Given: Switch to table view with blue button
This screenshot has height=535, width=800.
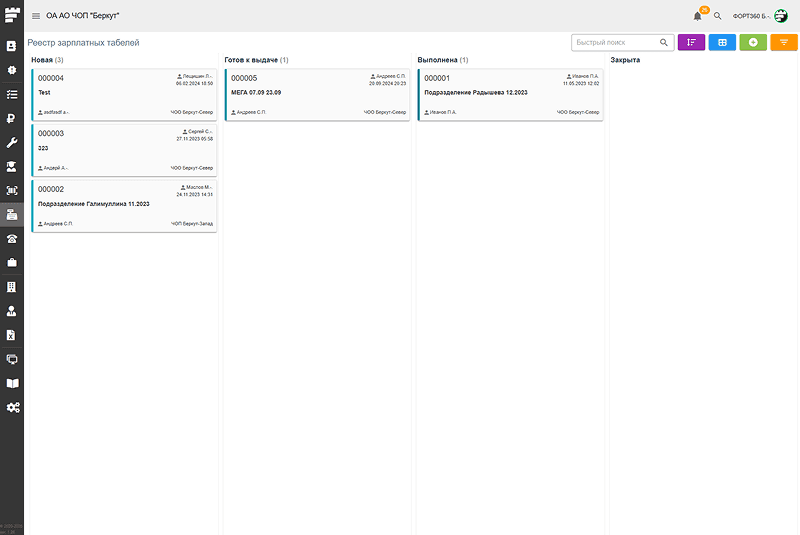Looking at the screenshot, I should coord(722,42).
